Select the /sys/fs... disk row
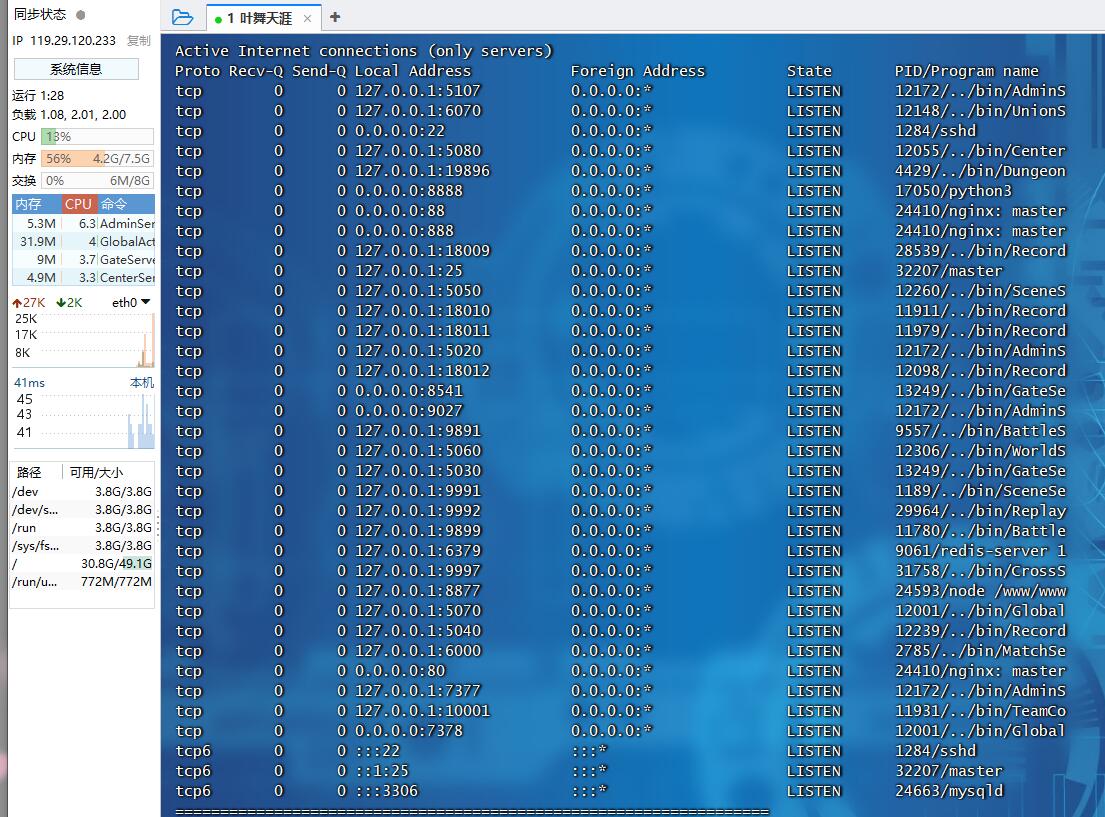 point(82,546)
